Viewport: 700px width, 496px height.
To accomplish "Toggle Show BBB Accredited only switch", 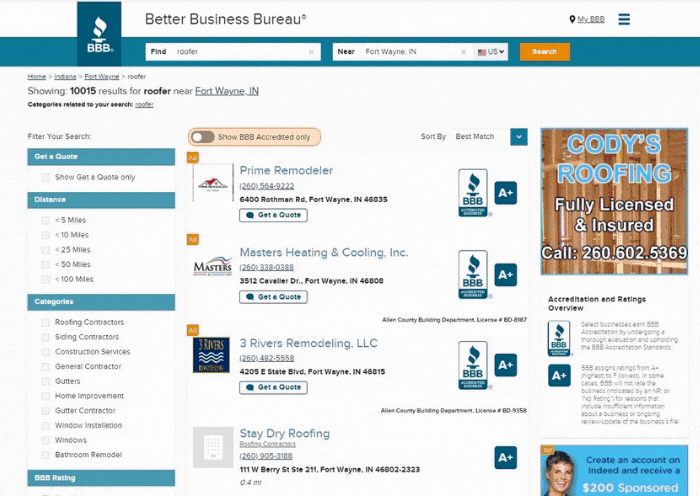I will pos(203,137).
